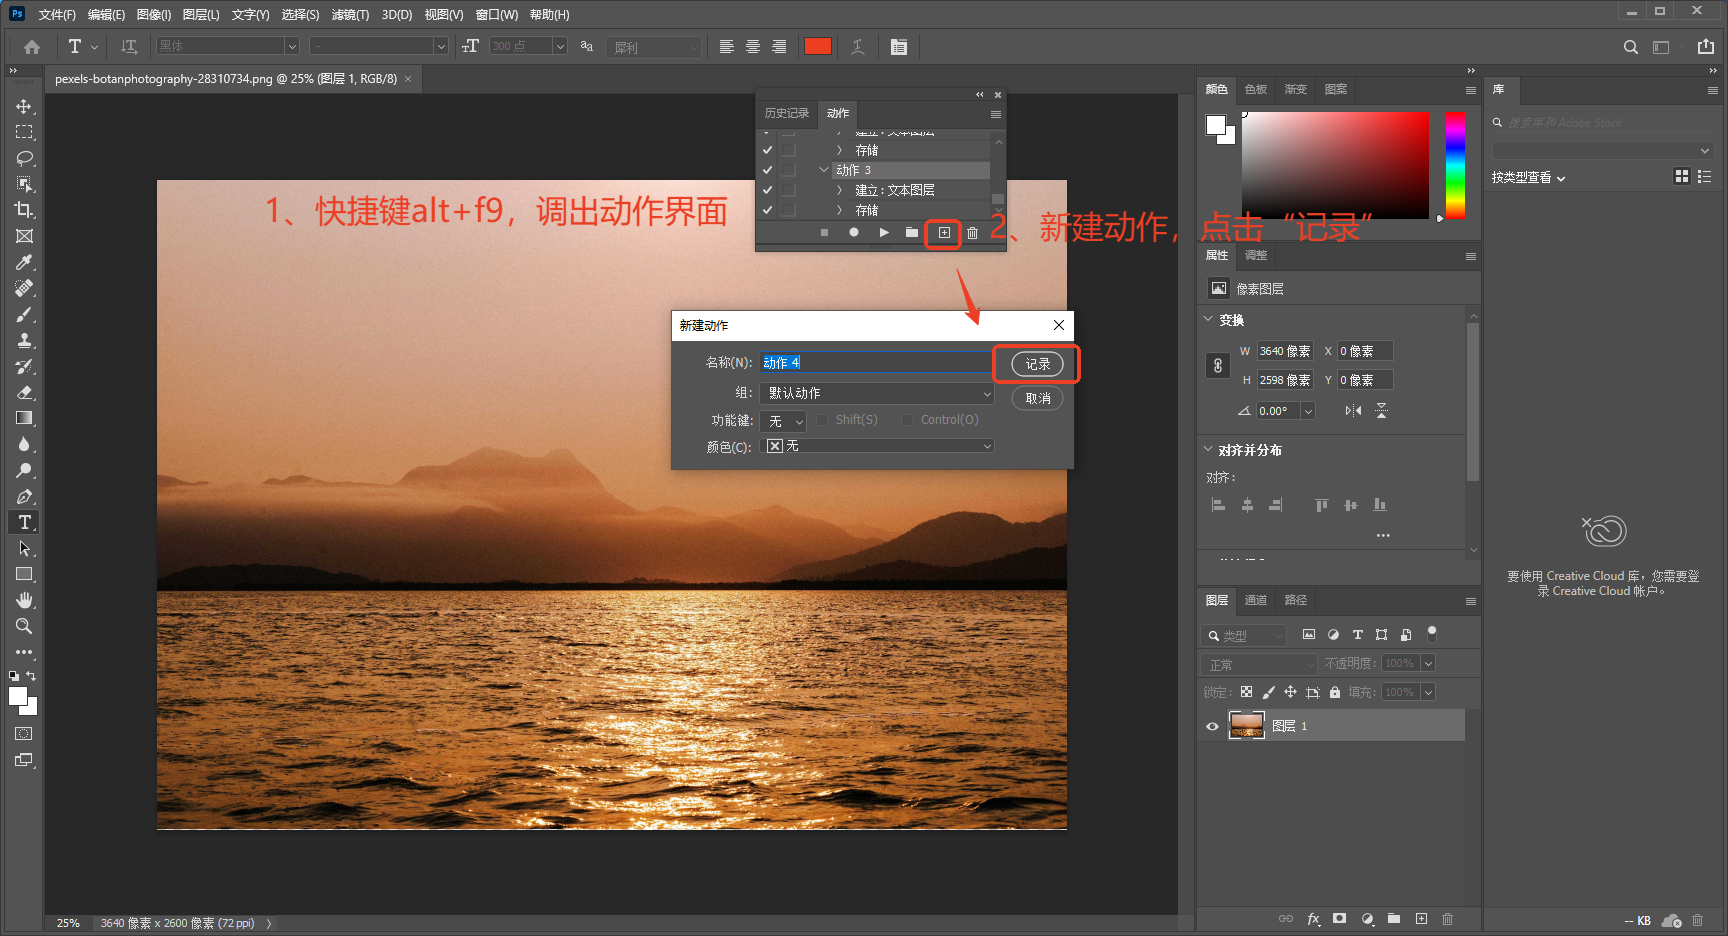Toggle lock transparent pixels icon
1728x936 pixels.
(1246, 692)
